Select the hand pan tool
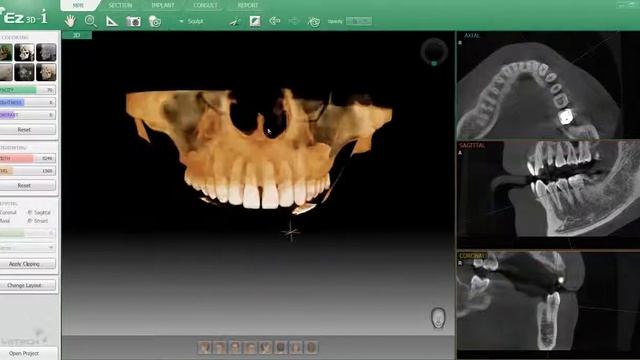The image size is (640, 360). tap(71, 21)
